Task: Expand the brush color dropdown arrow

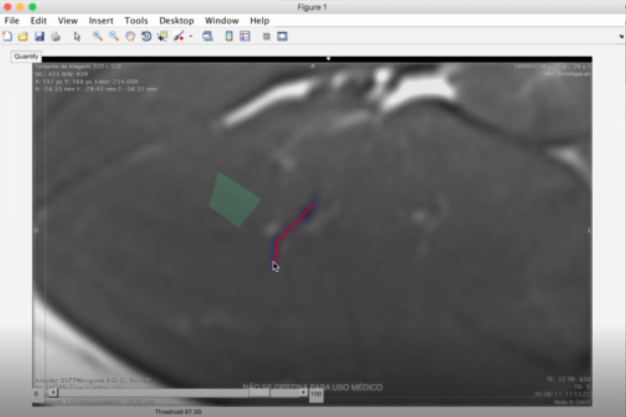Action: point(190,36)
